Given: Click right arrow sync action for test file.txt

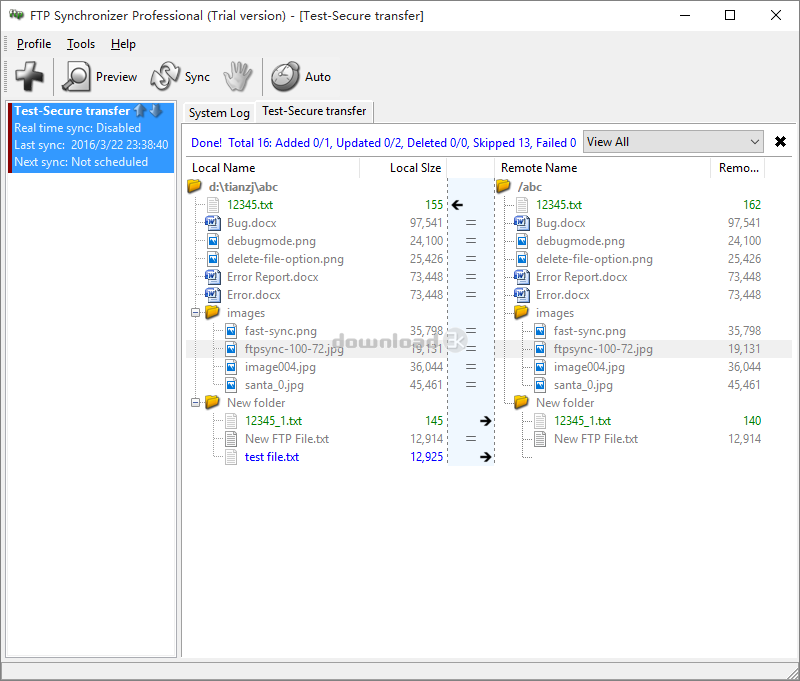Looking at the screenshot, I should tap(485, 457).
